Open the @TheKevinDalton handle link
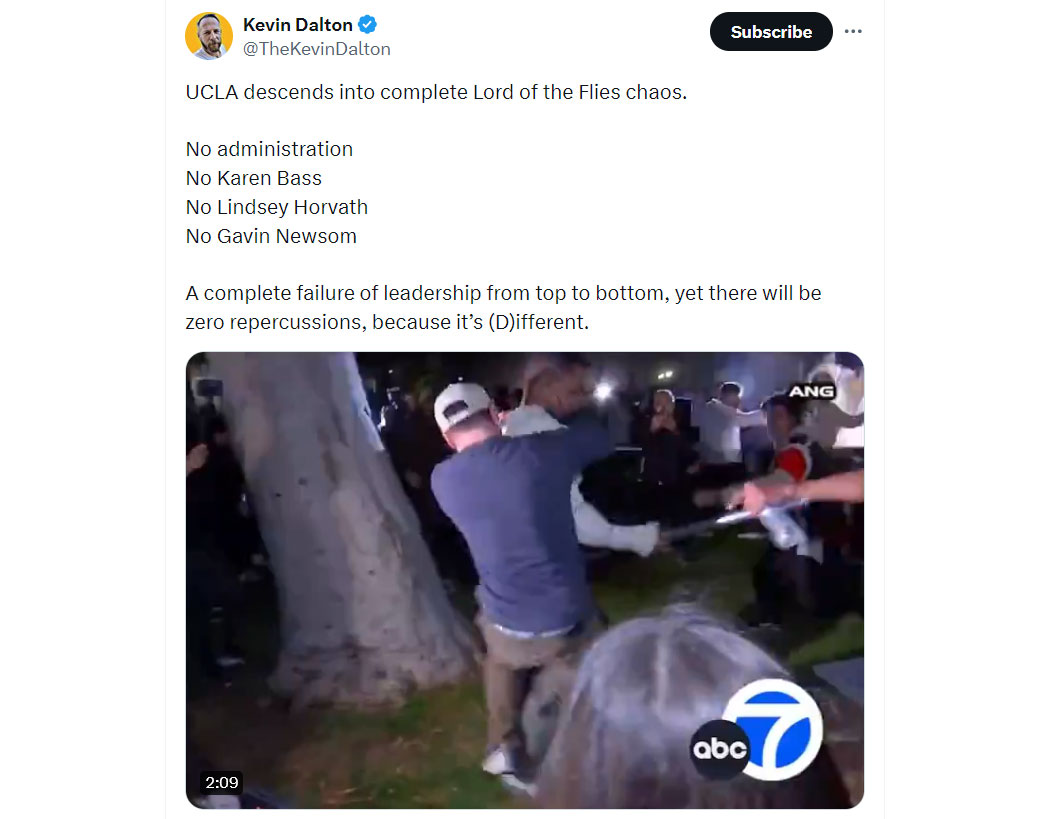Viewport: 1050px width, 819px height. pos(317,49)
